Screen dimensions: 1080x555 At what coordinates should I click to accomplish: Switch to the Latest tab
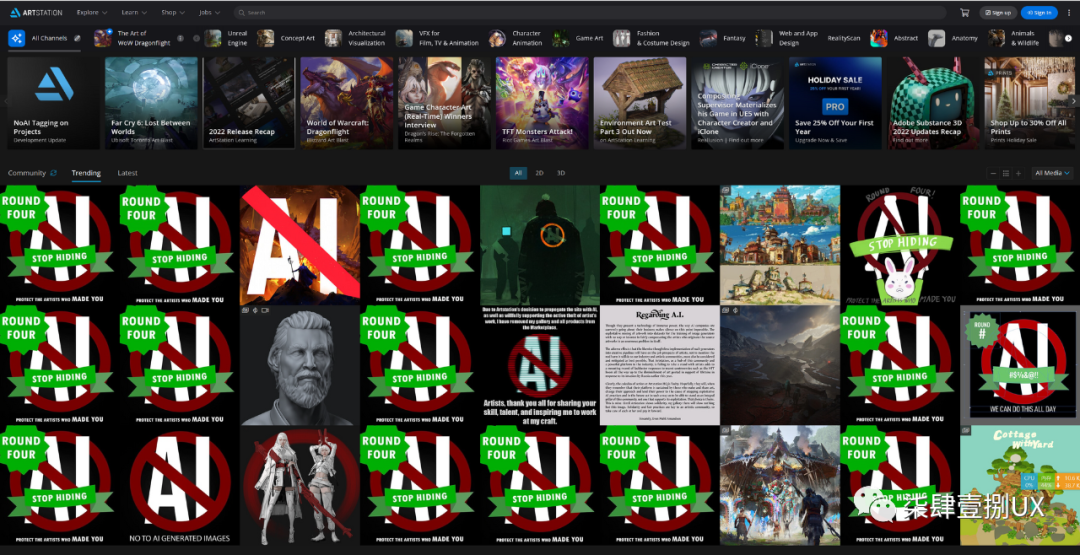point(127,173)
